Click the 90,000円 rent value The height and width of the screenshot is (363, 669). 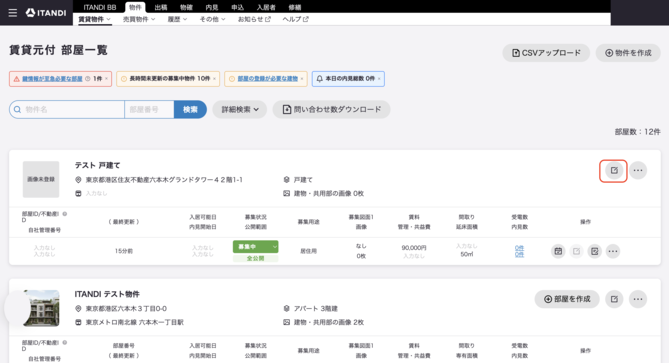tap(414, 247)
